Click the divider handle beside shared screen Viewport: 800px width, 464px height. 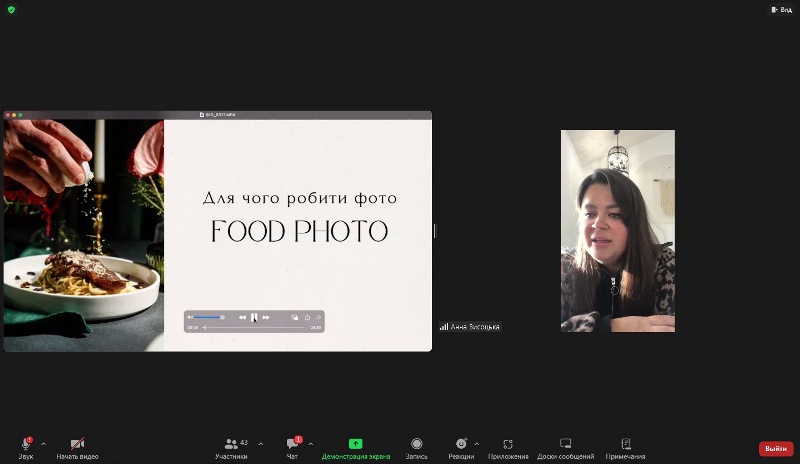pos(435,231)
